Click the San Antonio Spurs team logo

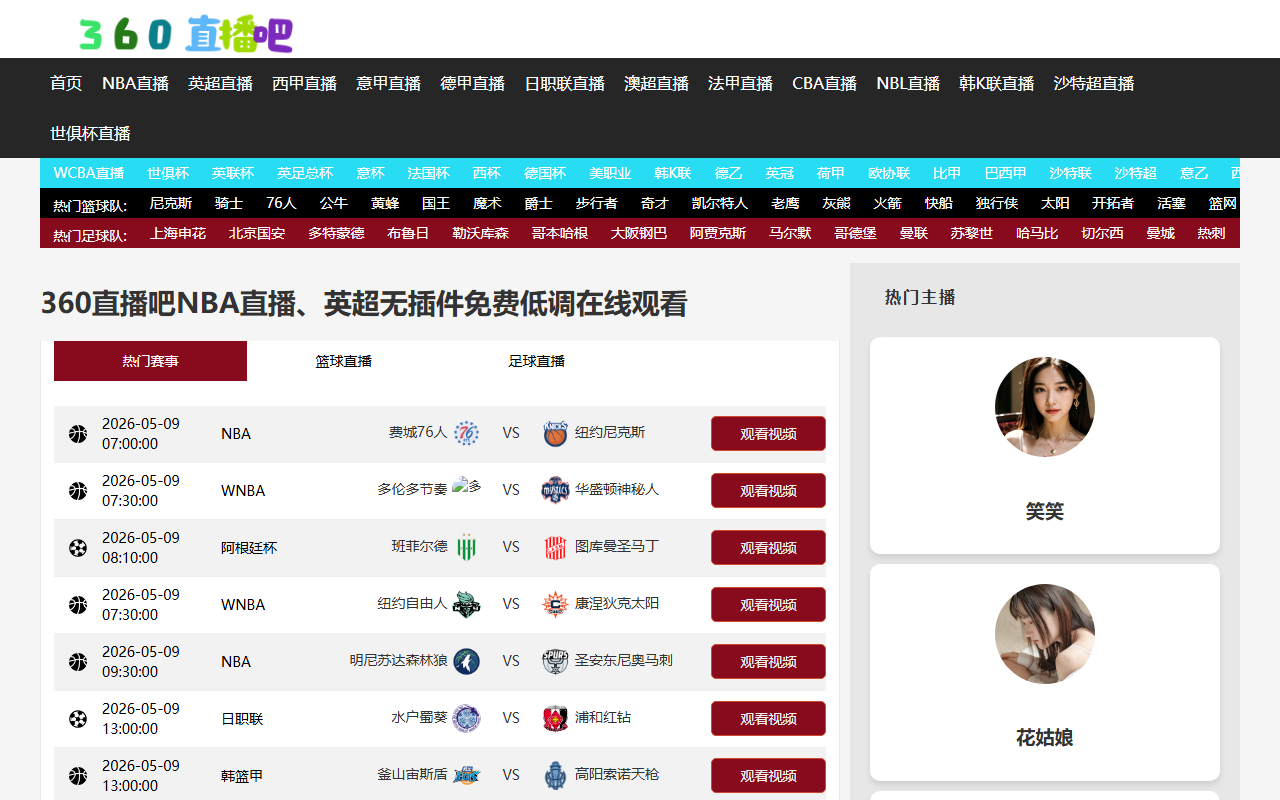555,661
